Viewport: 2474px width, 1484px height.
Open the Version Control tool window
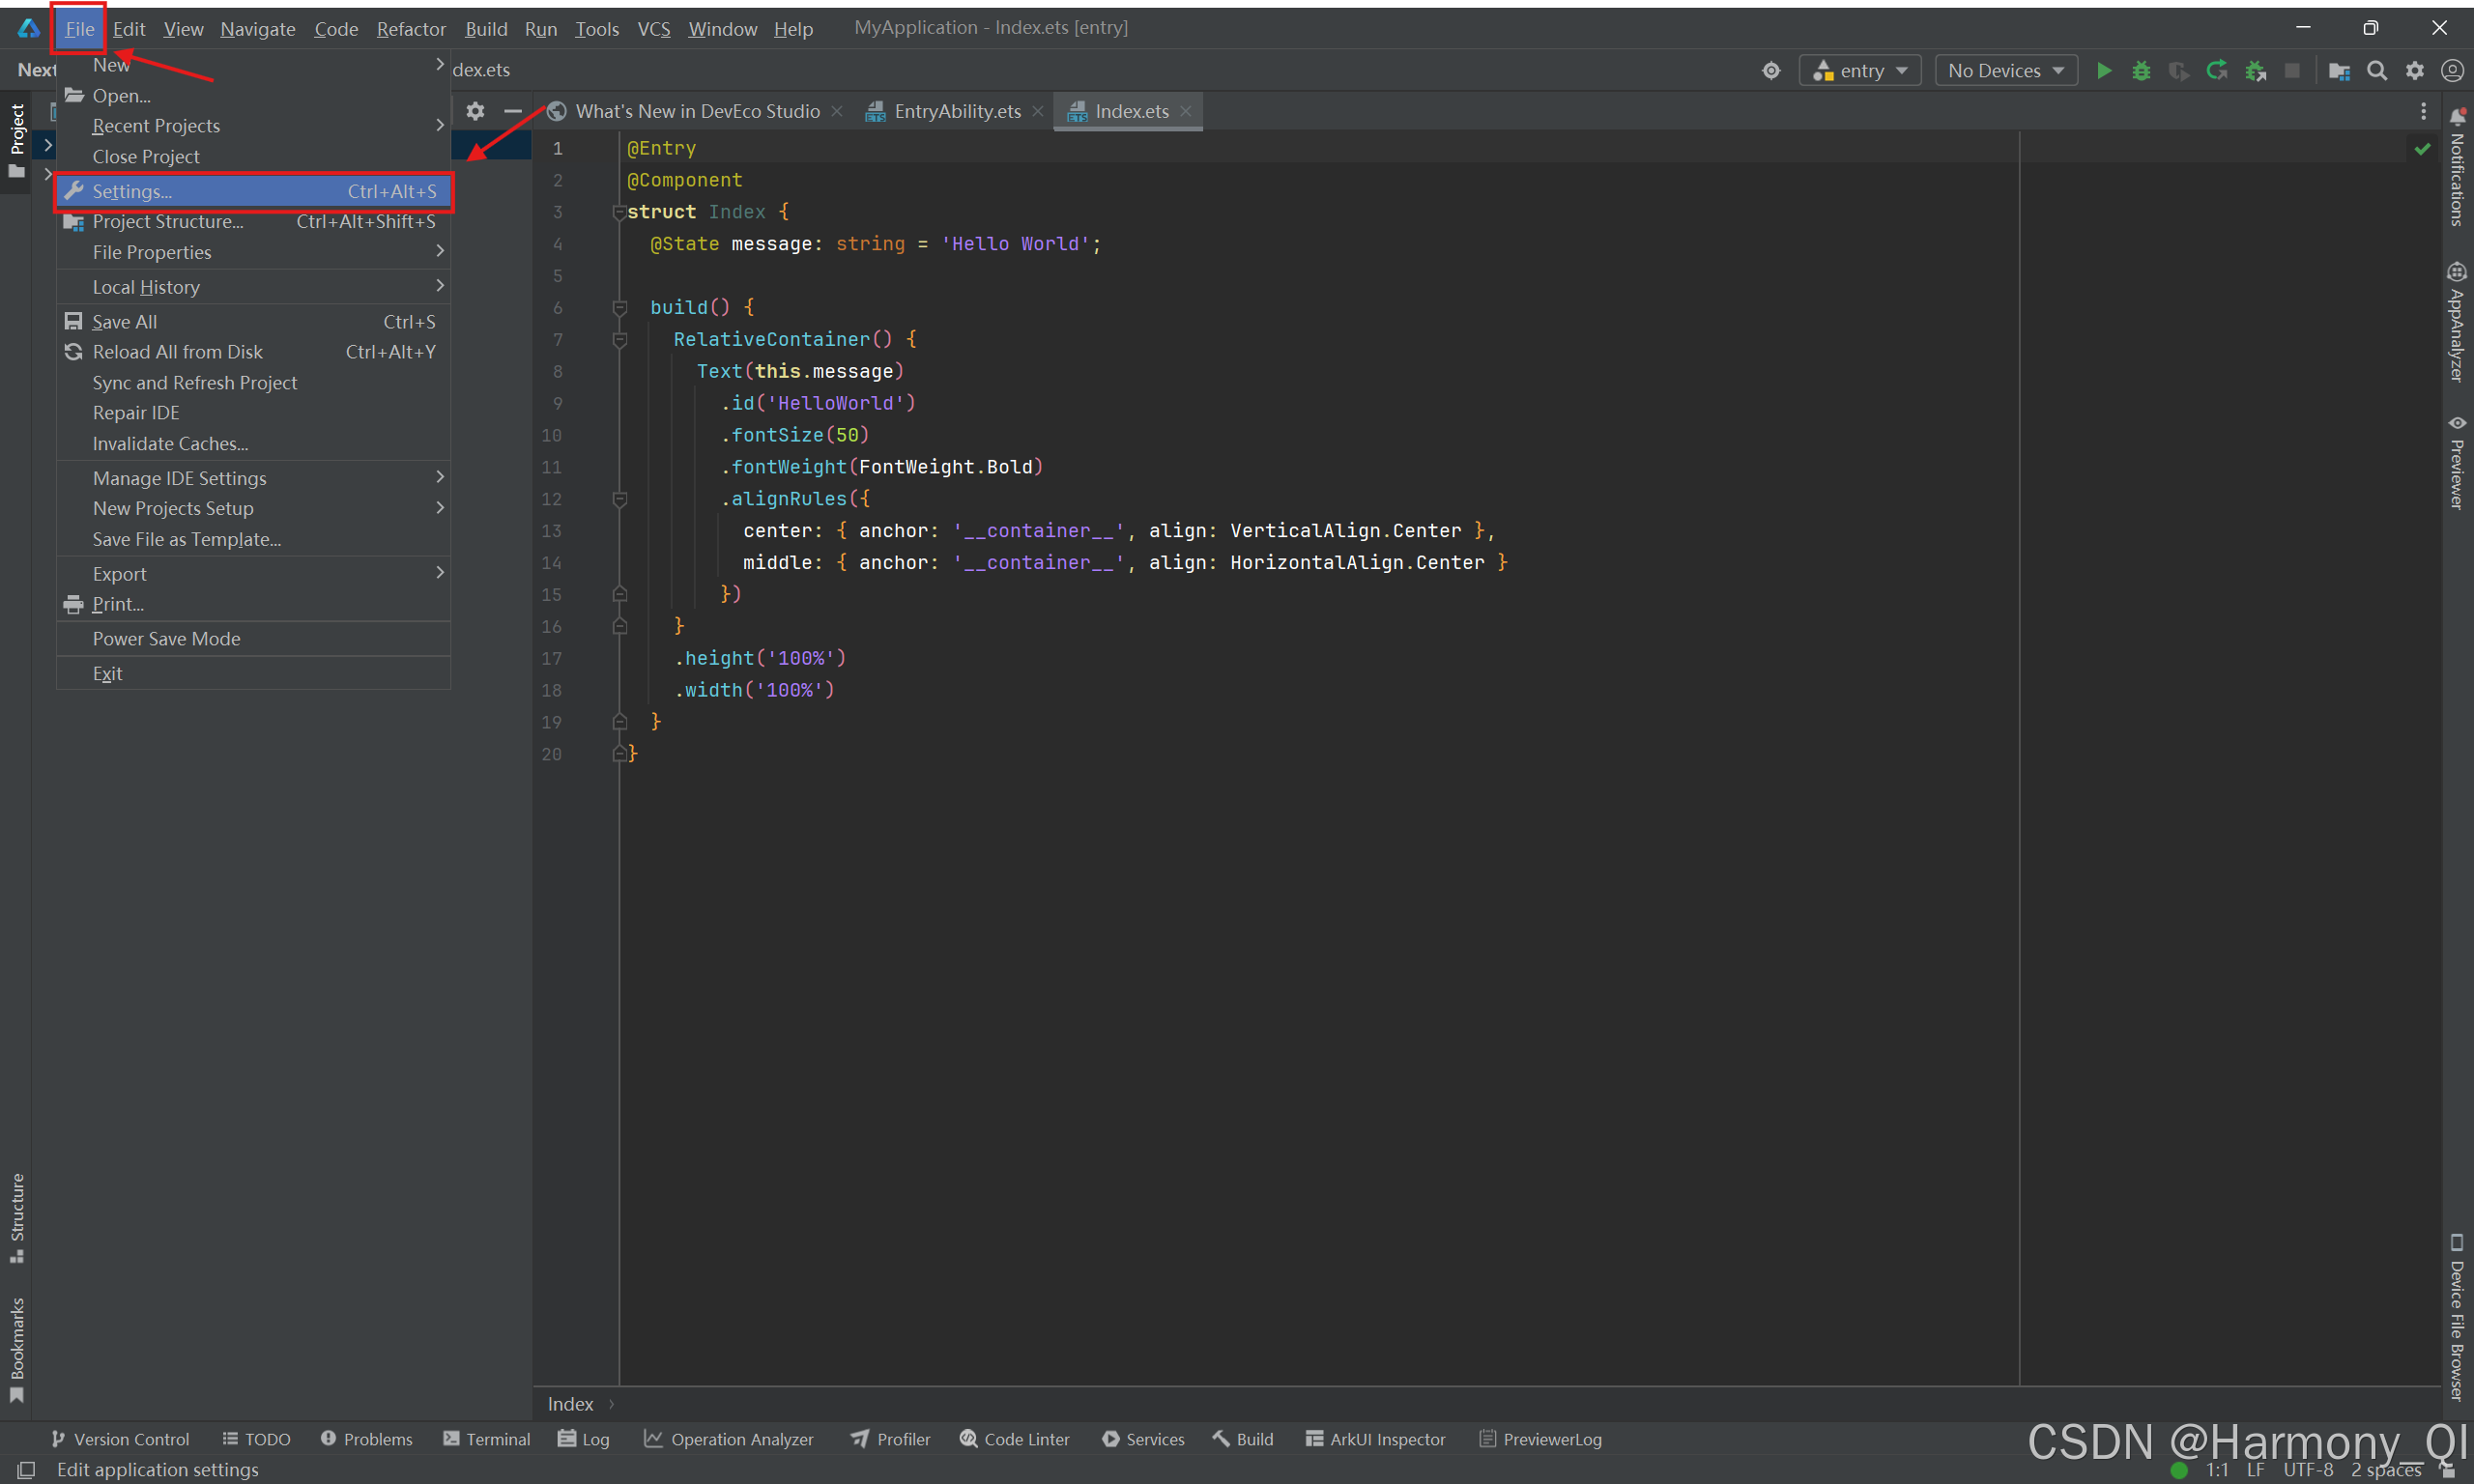point(120,1439)
